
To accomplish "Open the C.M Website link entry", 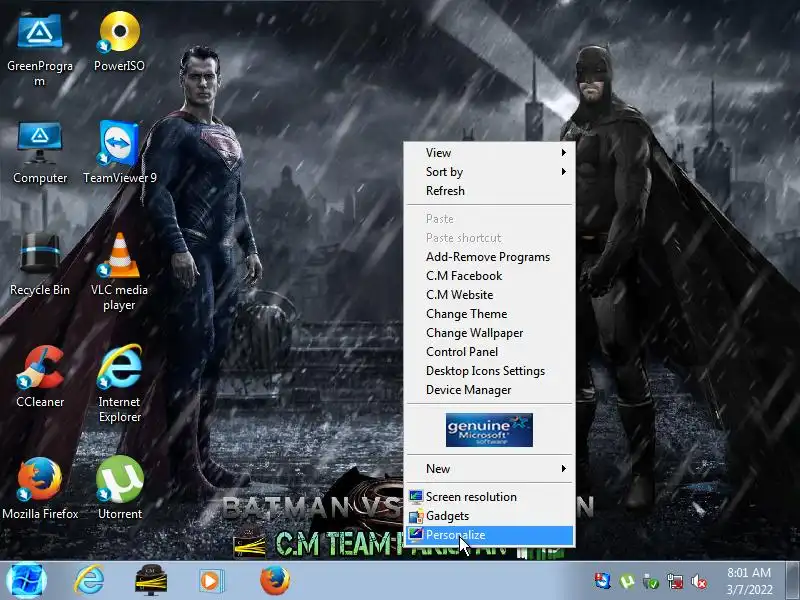I will (x=489, y=295).
